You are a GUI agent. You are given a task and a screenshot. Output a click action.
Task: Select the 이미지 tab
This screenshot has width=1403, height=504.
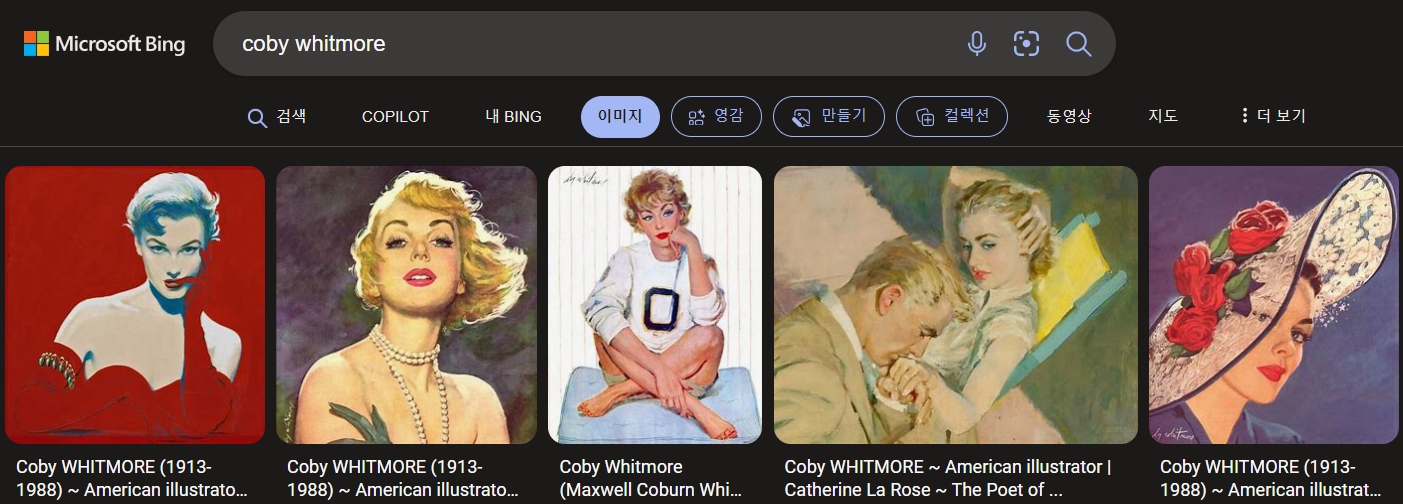coord(620,116)
